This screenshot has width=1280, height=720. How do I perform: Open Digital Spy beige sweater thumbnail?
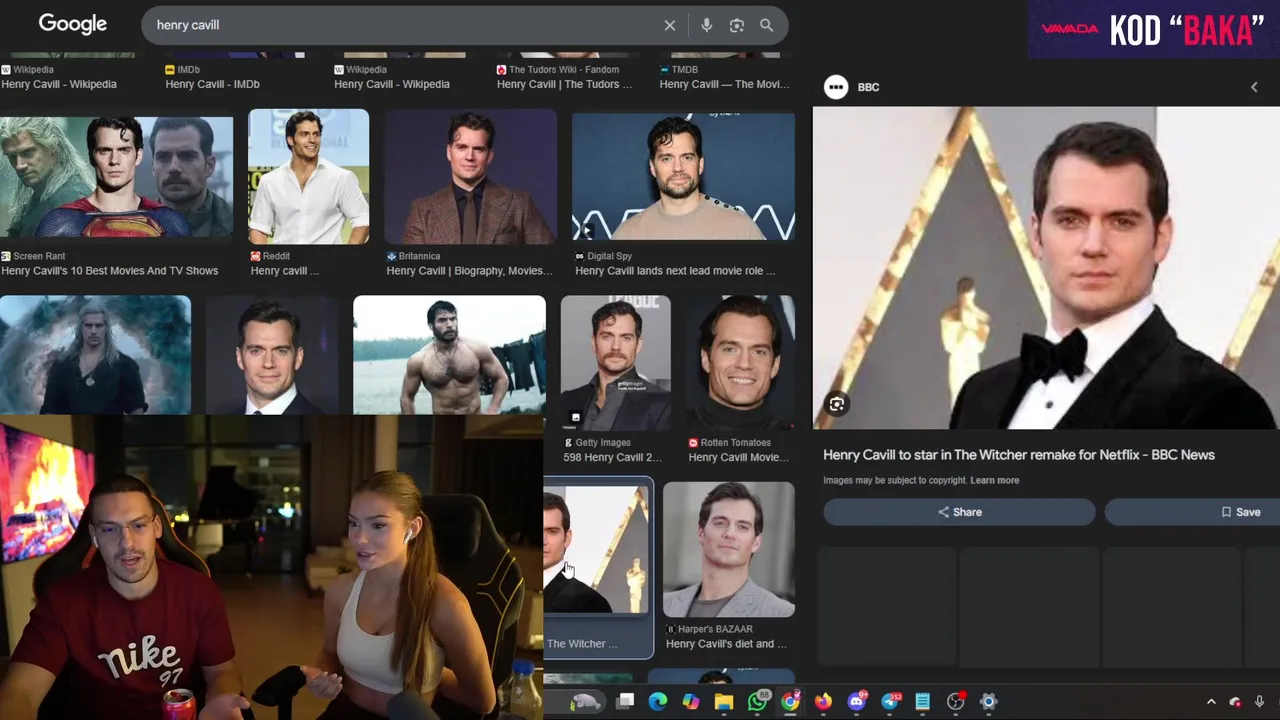click(683, 176)
